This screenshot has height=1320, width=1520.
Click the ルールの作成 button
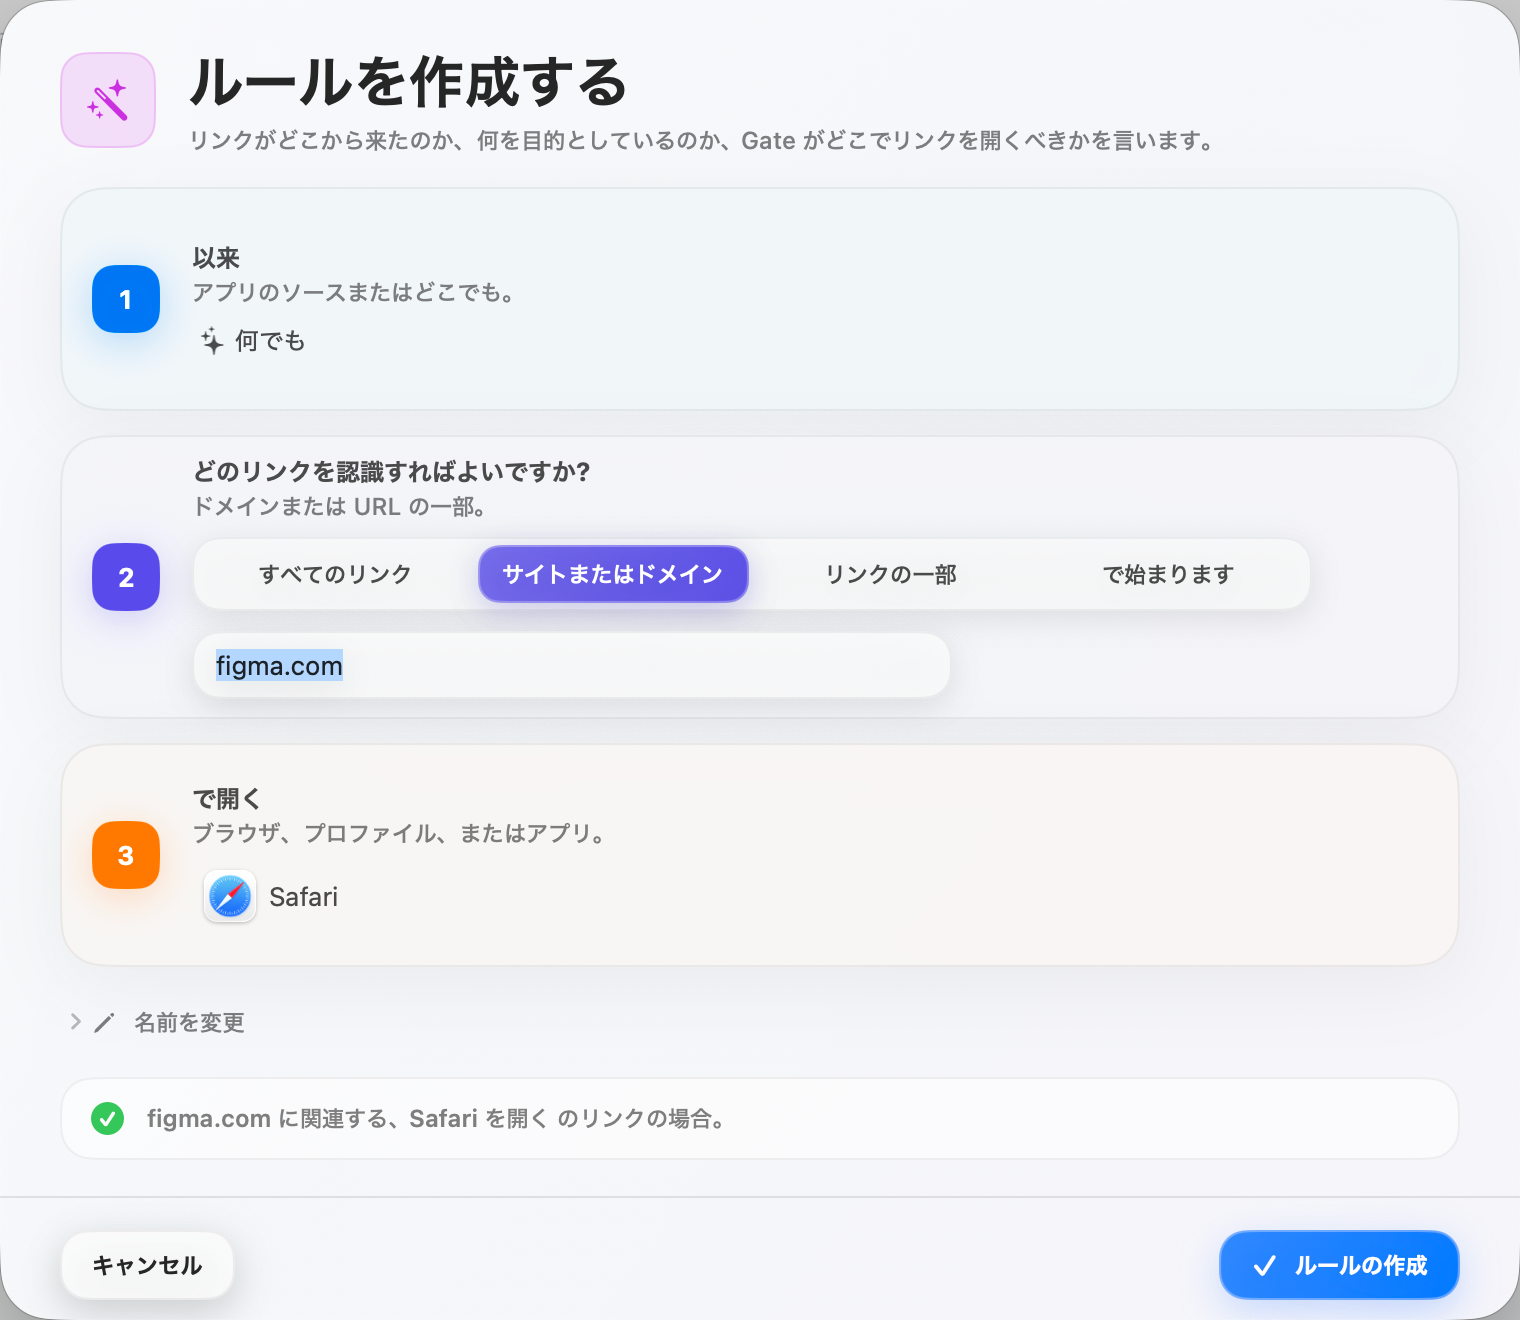click(1339, 1265)
